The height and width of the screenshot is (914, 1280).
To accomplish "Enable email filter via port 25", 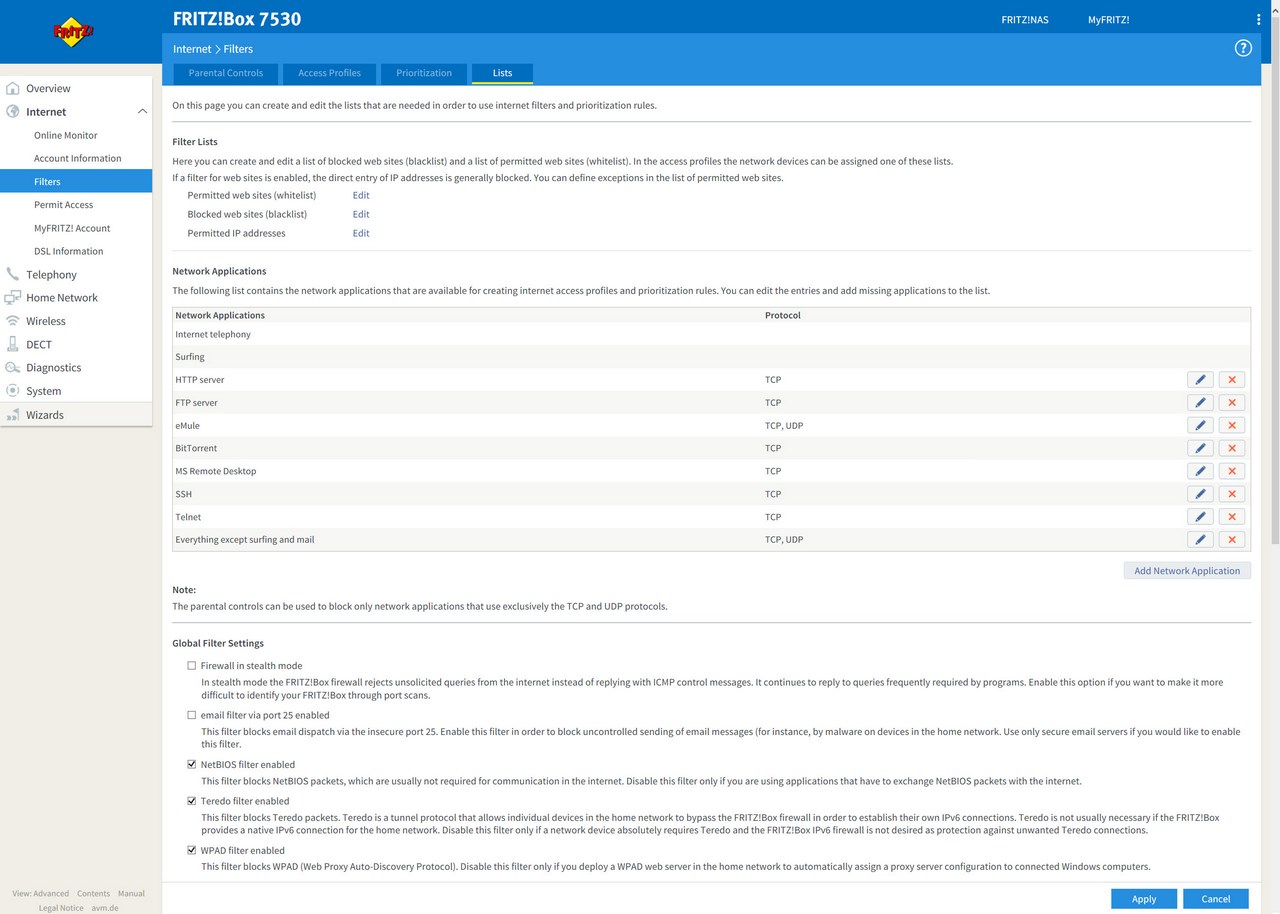I will tap(192, 715).
